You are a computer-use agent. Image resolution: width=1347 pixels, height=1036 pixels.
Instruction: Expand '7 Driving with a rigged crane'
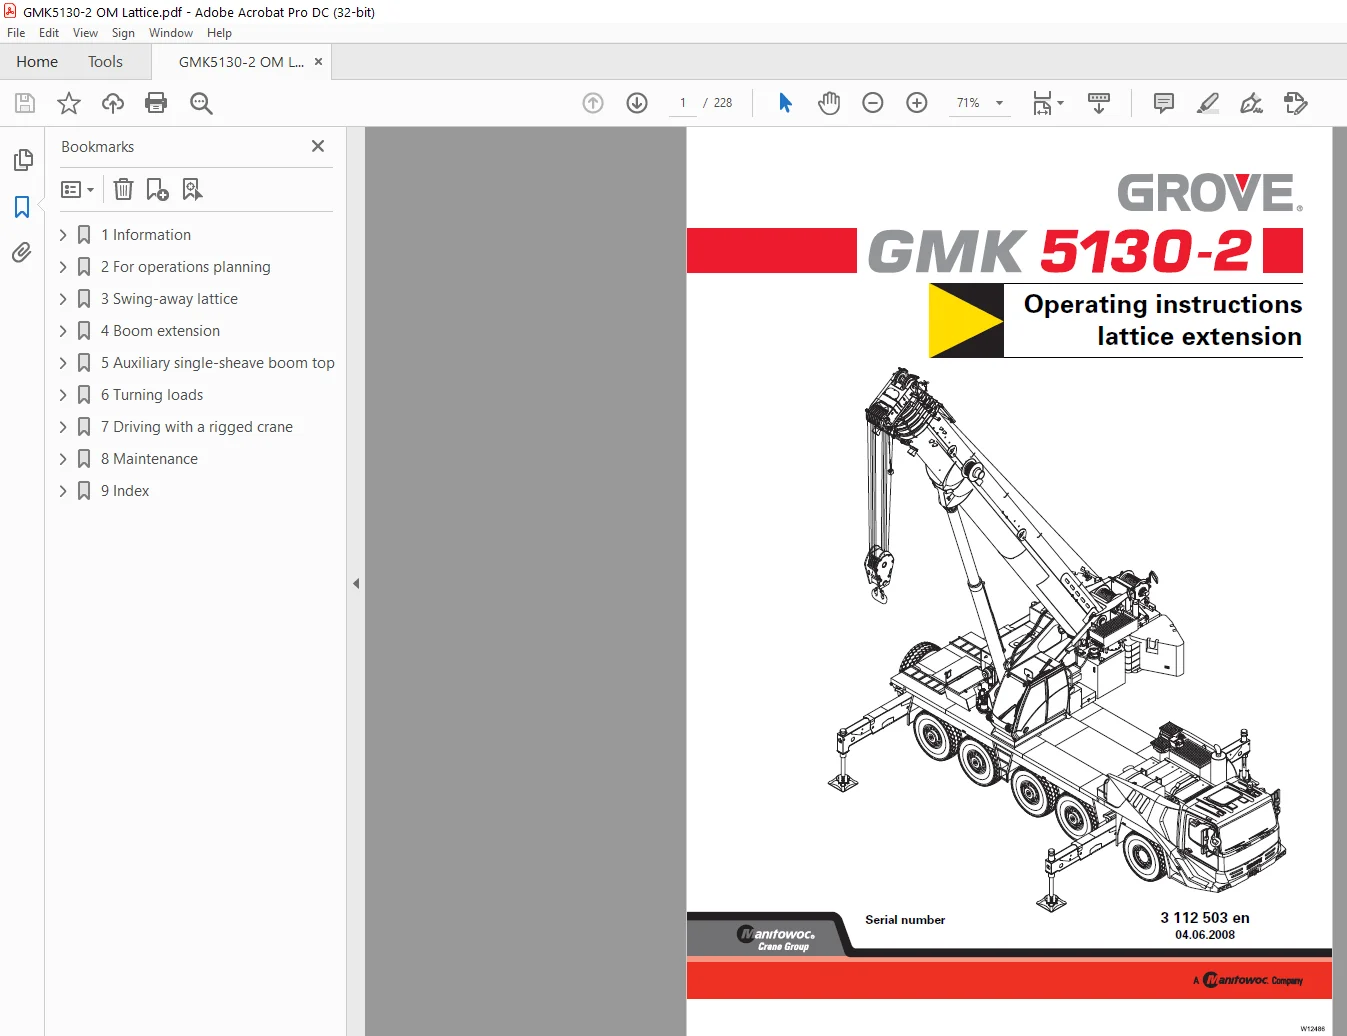point(63,427)
